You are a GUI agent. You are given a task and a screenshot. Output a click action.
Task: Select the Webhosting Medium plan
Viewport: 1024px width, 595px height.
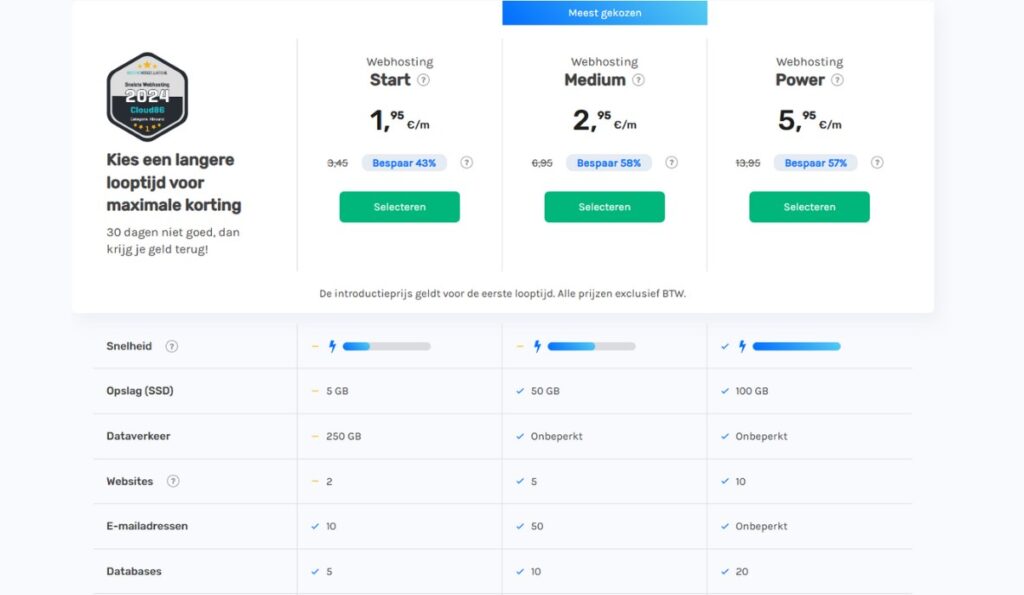point(604,207)
